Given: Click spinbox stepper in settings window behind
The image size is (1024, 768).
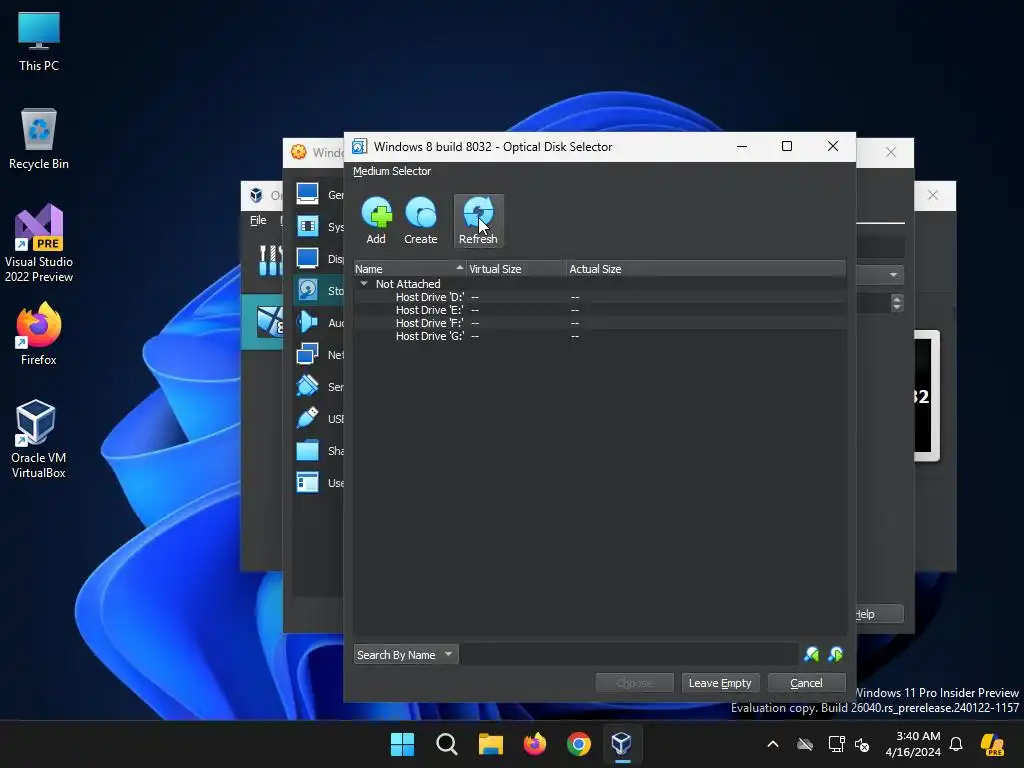Looking at the screenshot, I should tap(897, 303).
